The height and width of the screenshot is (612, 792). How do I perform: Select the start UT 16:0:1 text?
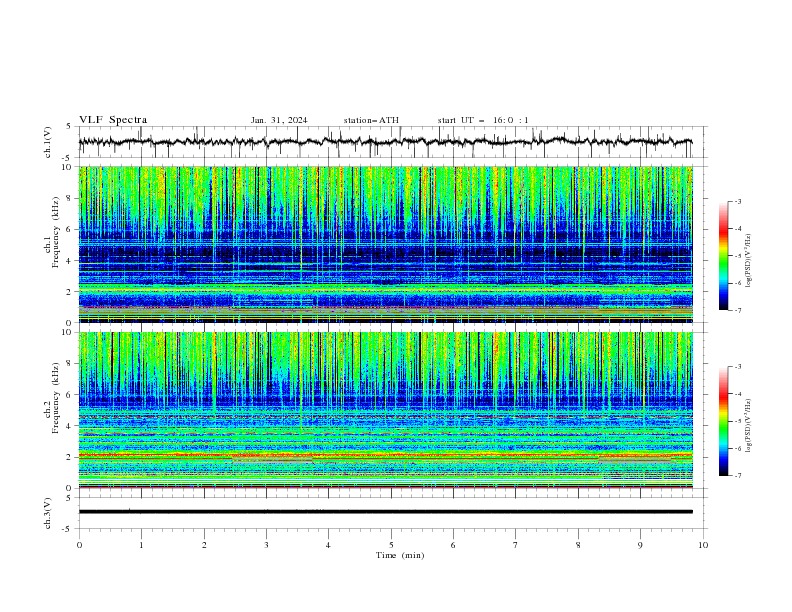[483, 120]
